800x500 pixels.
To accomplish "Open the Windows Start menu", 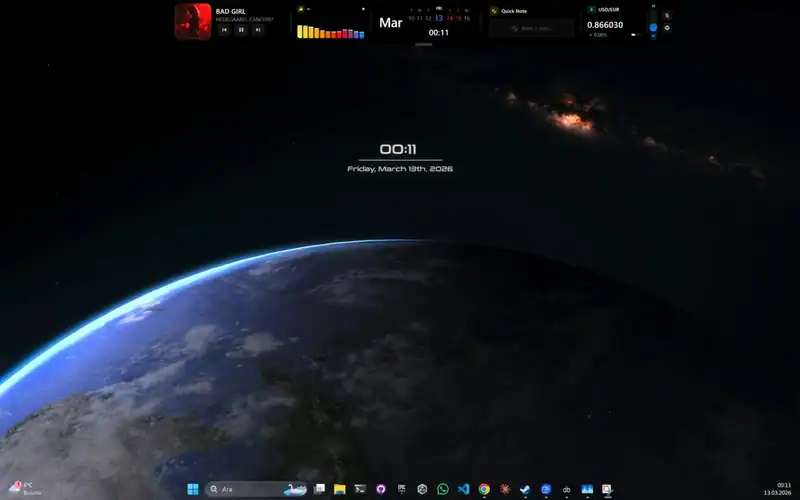I will [x=193, y=489].
